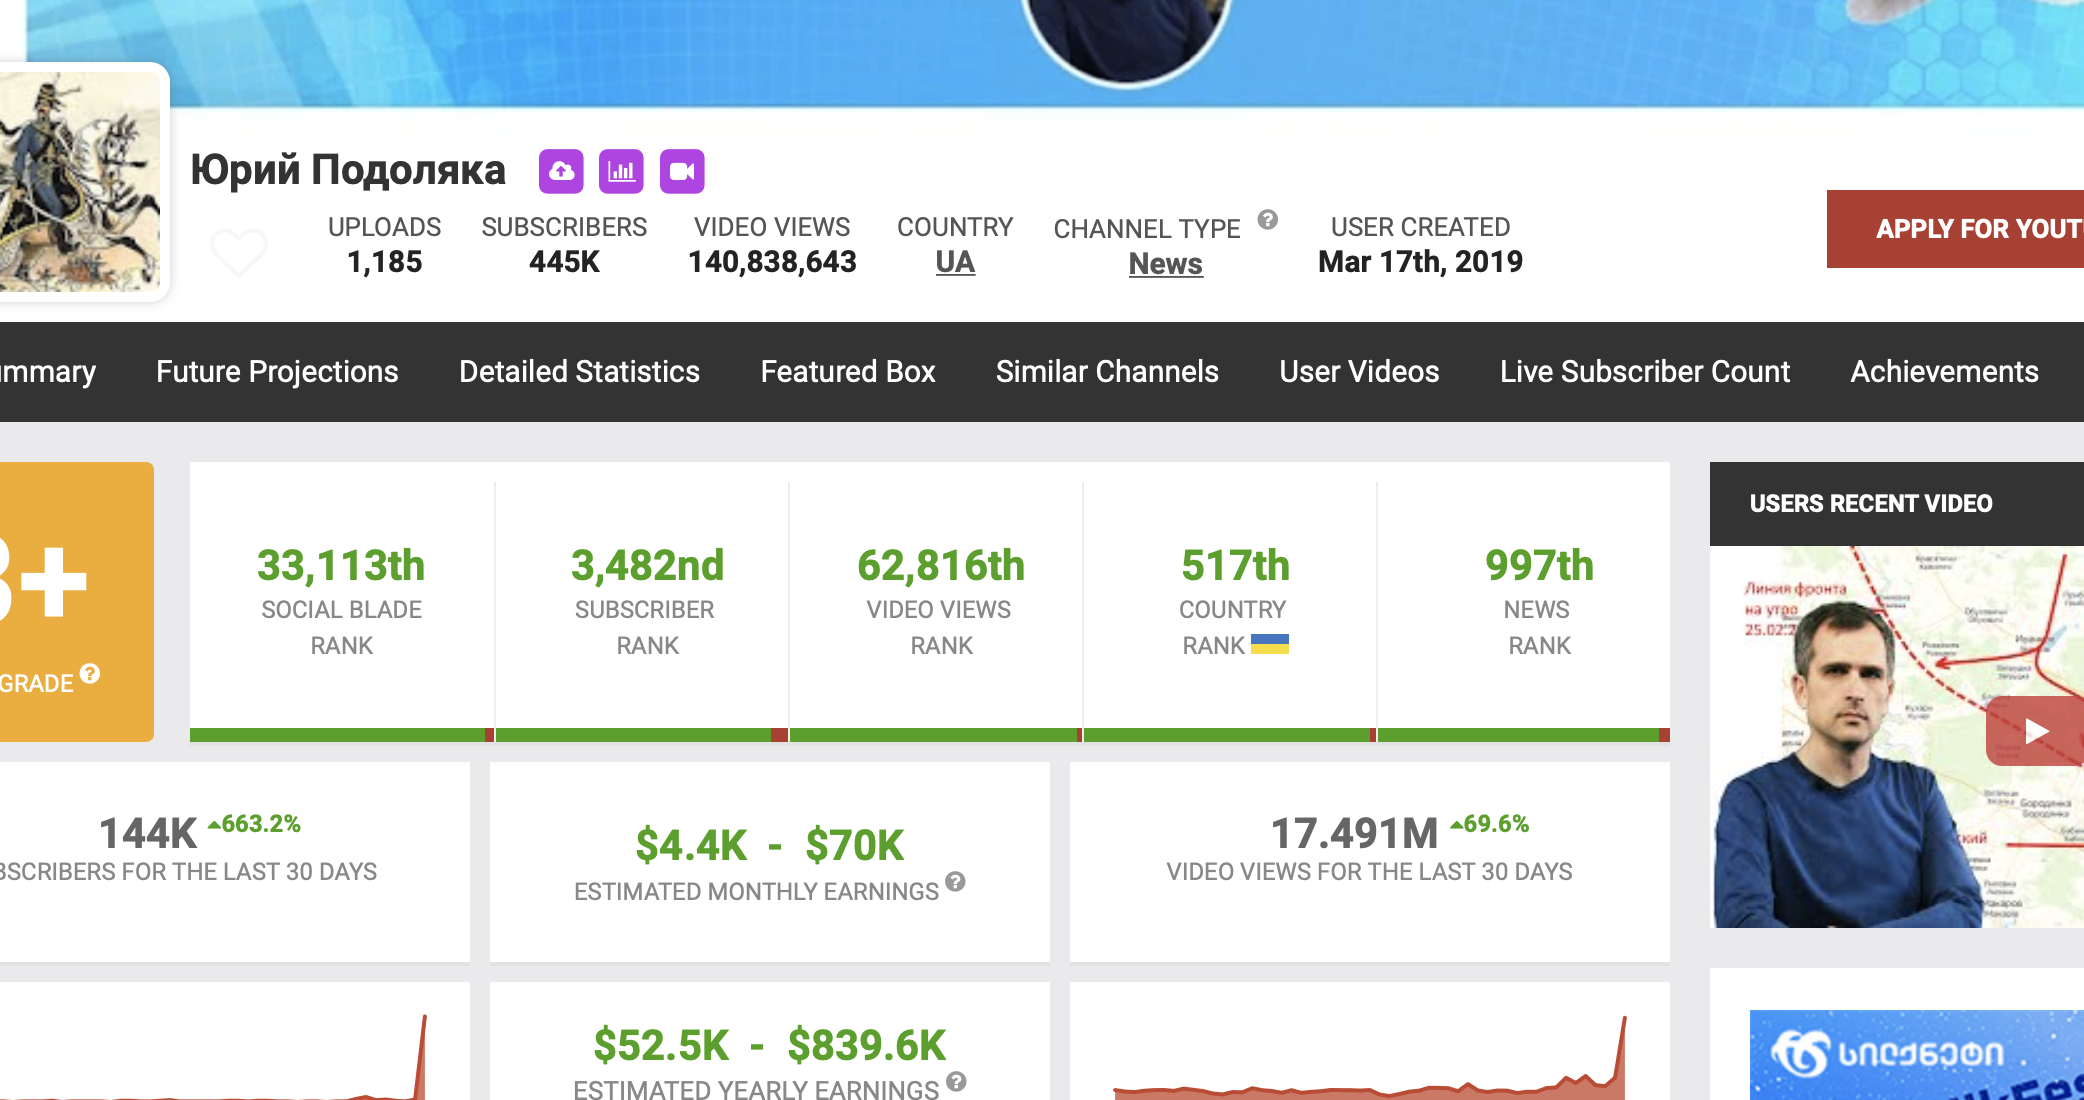Click the Estimated Monthly Earnings help icon

[955, 882]
